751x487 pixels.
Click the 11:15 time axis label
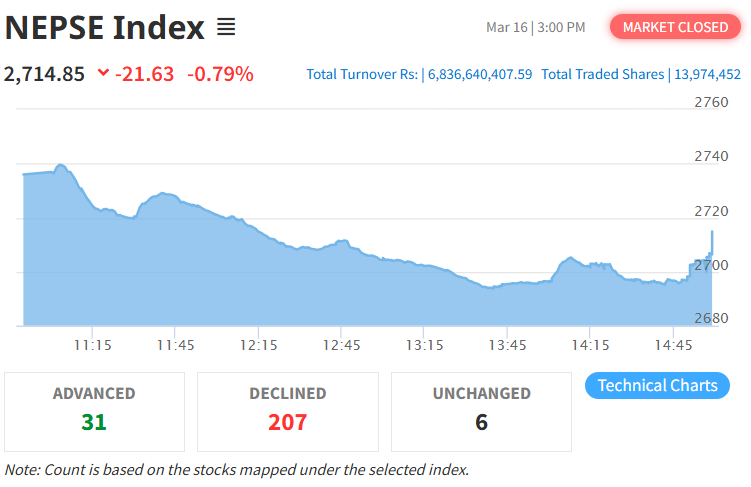point(91,344)
